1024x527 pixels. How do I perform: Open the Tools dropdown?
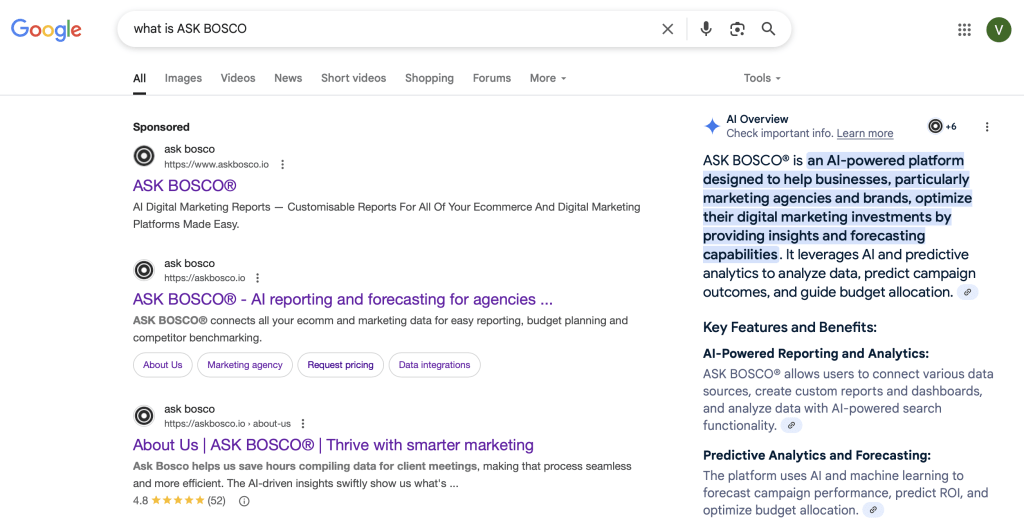pos(762,78)
